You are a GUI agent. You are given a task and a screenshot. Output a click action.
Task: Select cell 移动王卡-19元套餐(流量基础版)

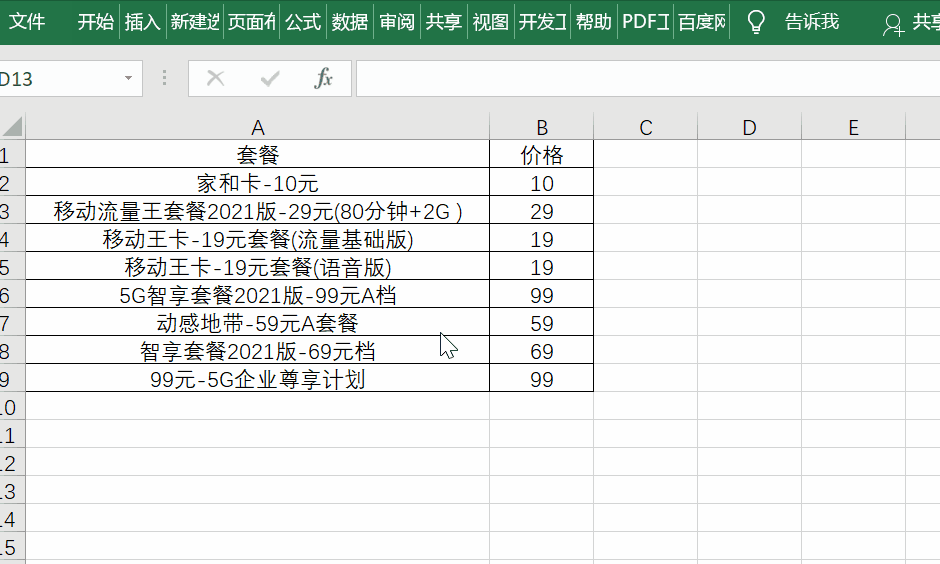point(258,239)
